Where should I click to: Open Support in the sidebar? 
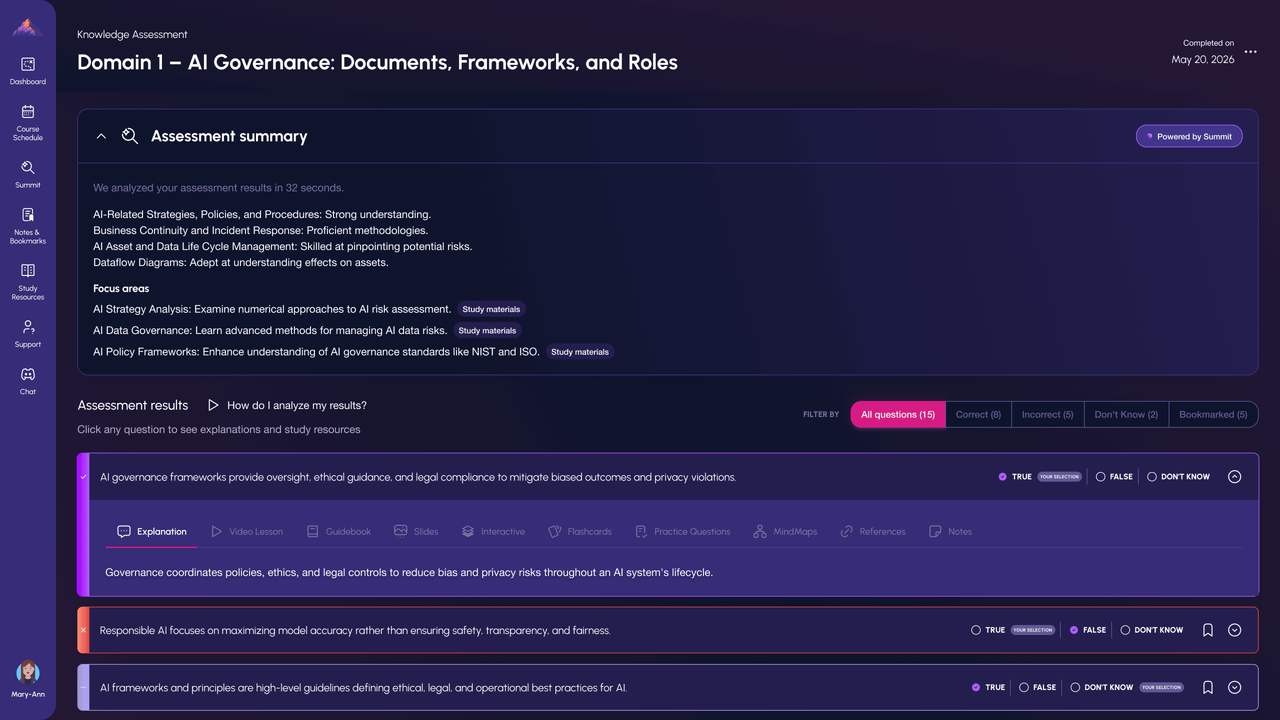[28, 334]
